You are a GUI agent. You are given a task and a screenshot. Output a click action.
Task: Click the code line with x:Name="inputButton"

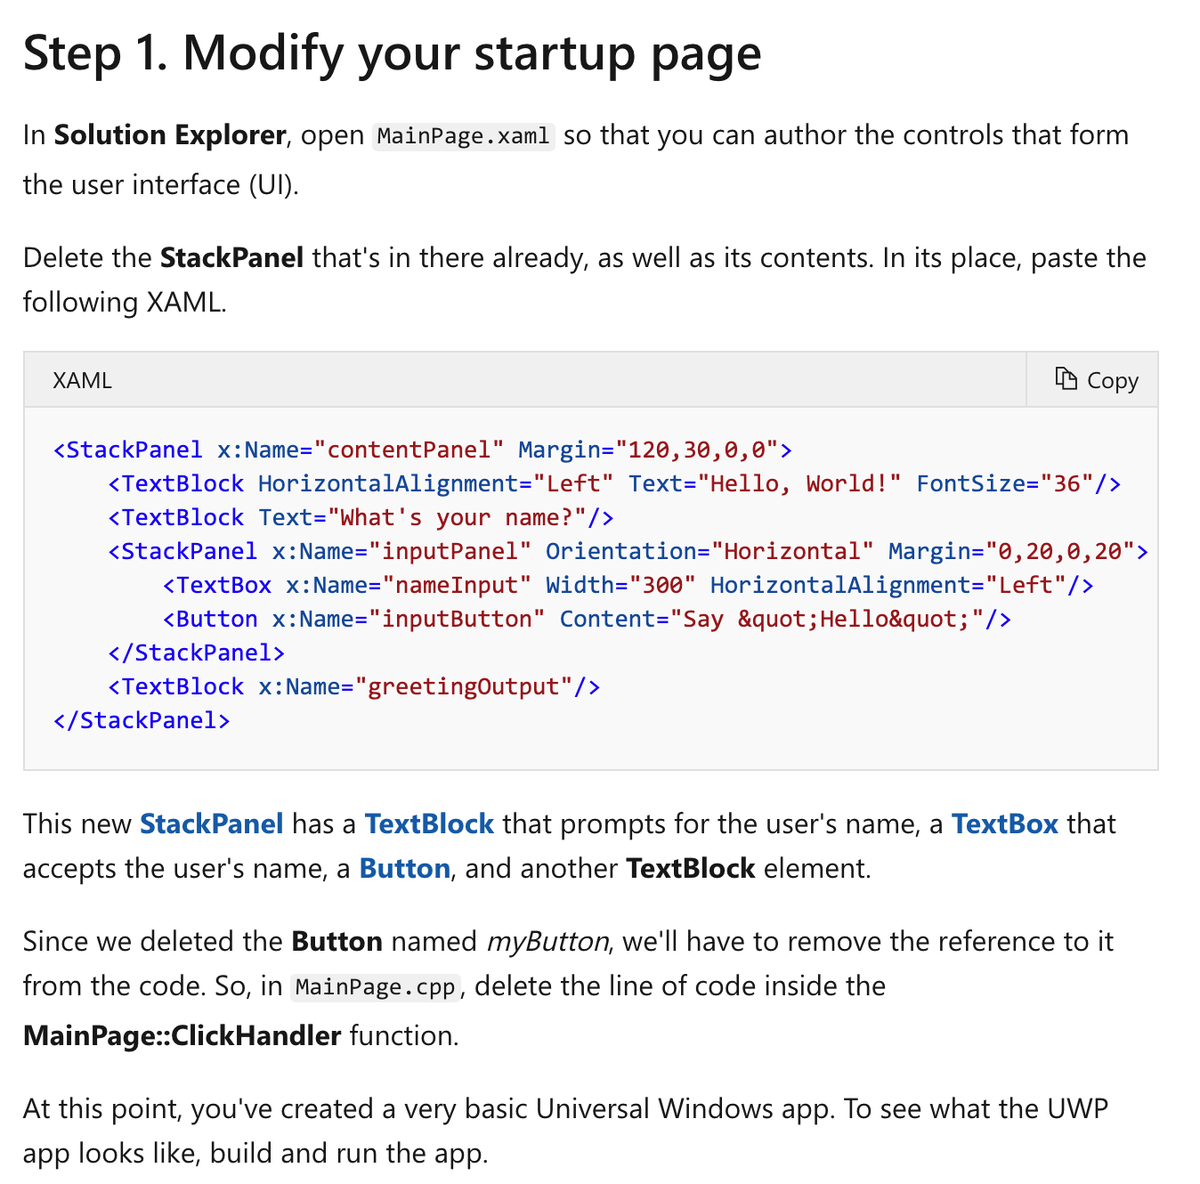point(587,619)
